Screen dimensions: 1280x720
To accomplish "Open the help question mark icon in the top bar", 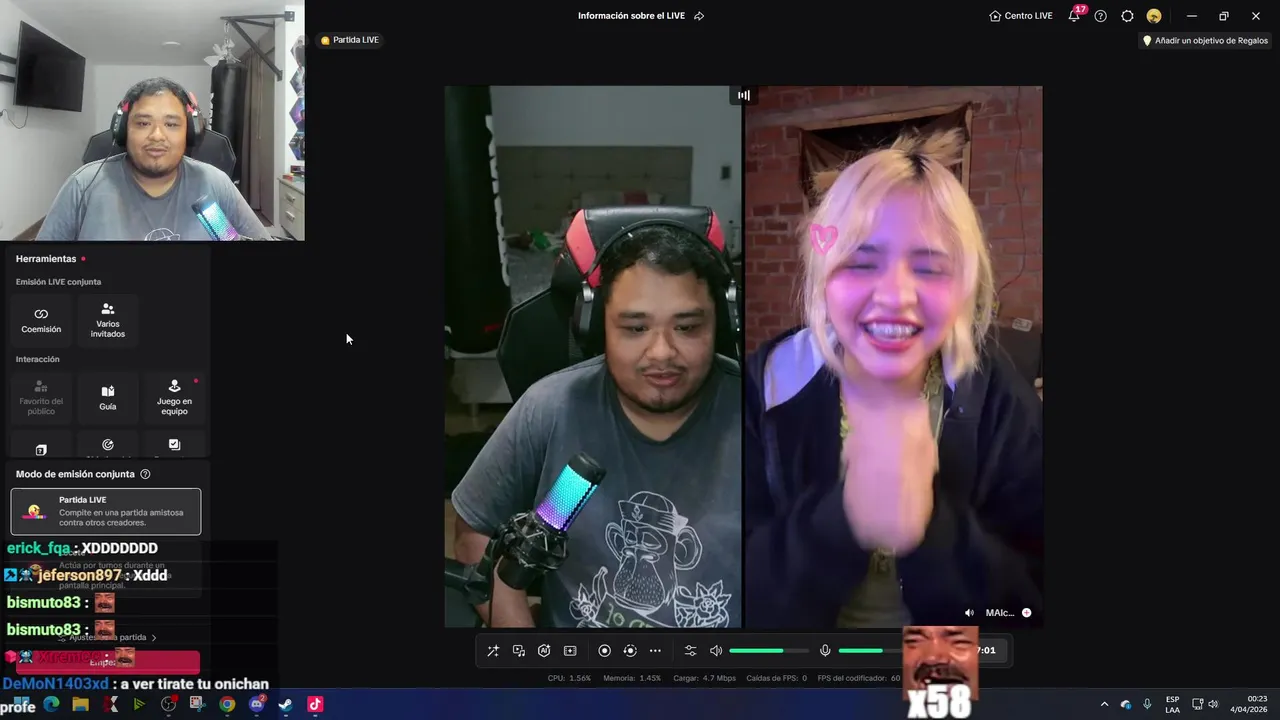I will pyautogui.click(x=1101, y=16).
